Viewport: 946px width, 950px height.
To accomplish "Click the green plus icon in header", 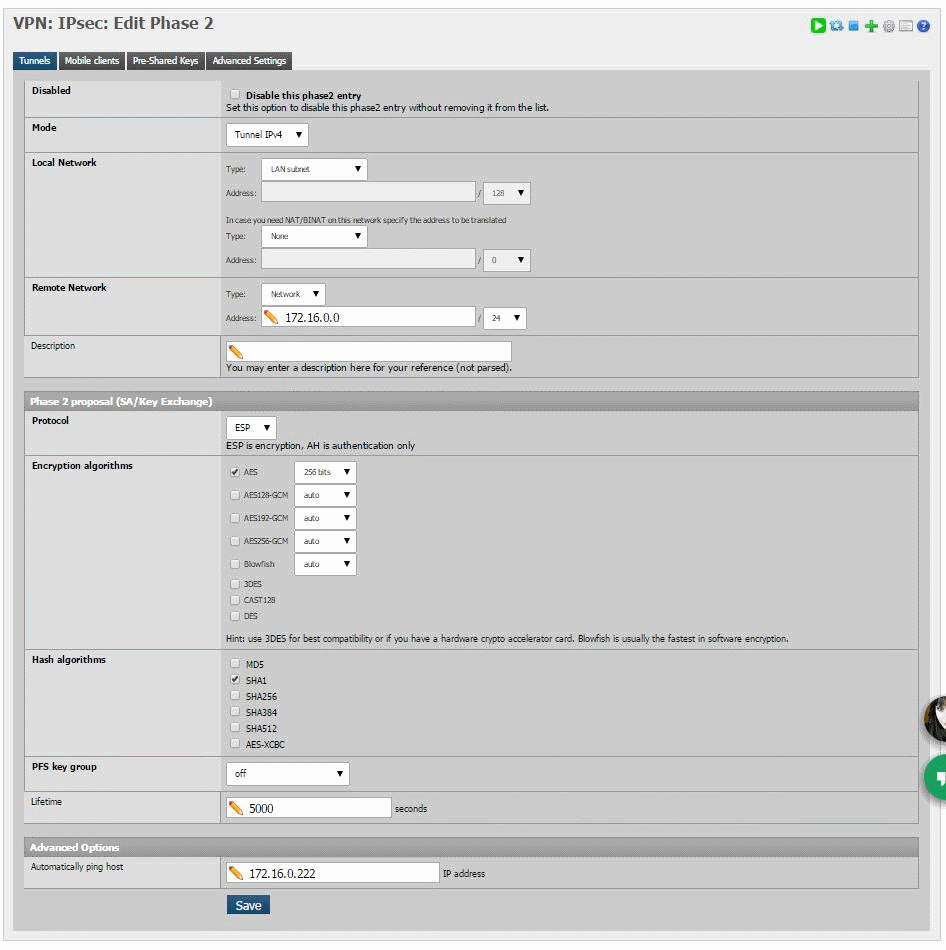I will [x=871, y=26].
